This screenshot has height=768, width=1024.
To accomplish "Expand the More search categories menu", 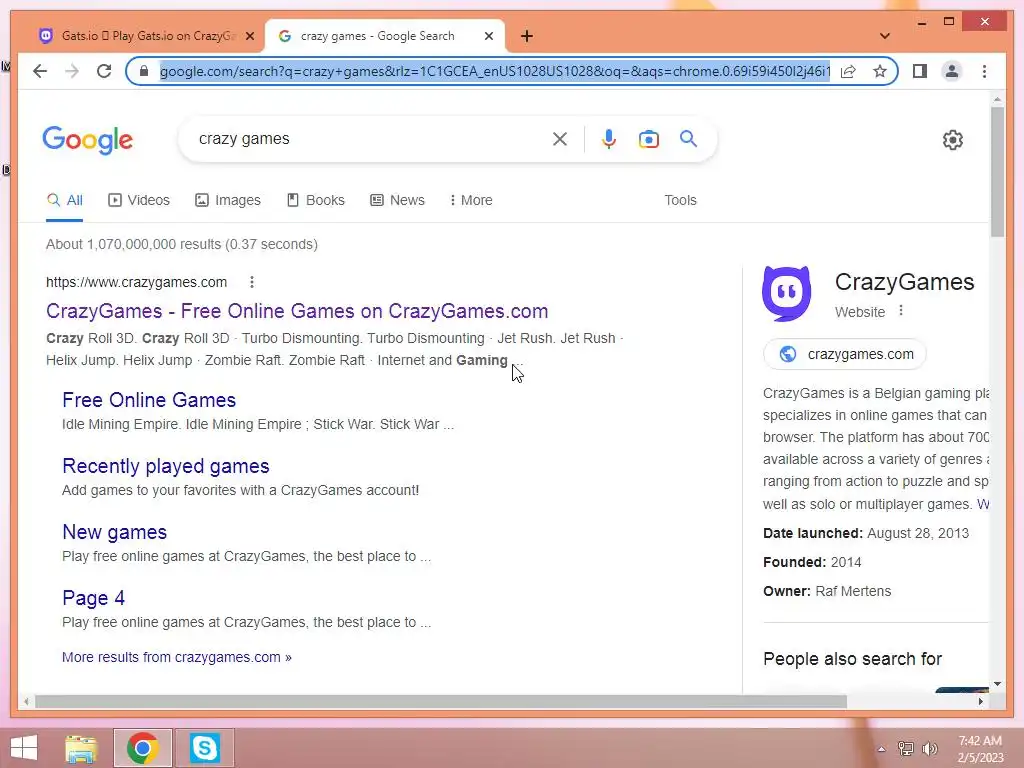I will point(471,200).
